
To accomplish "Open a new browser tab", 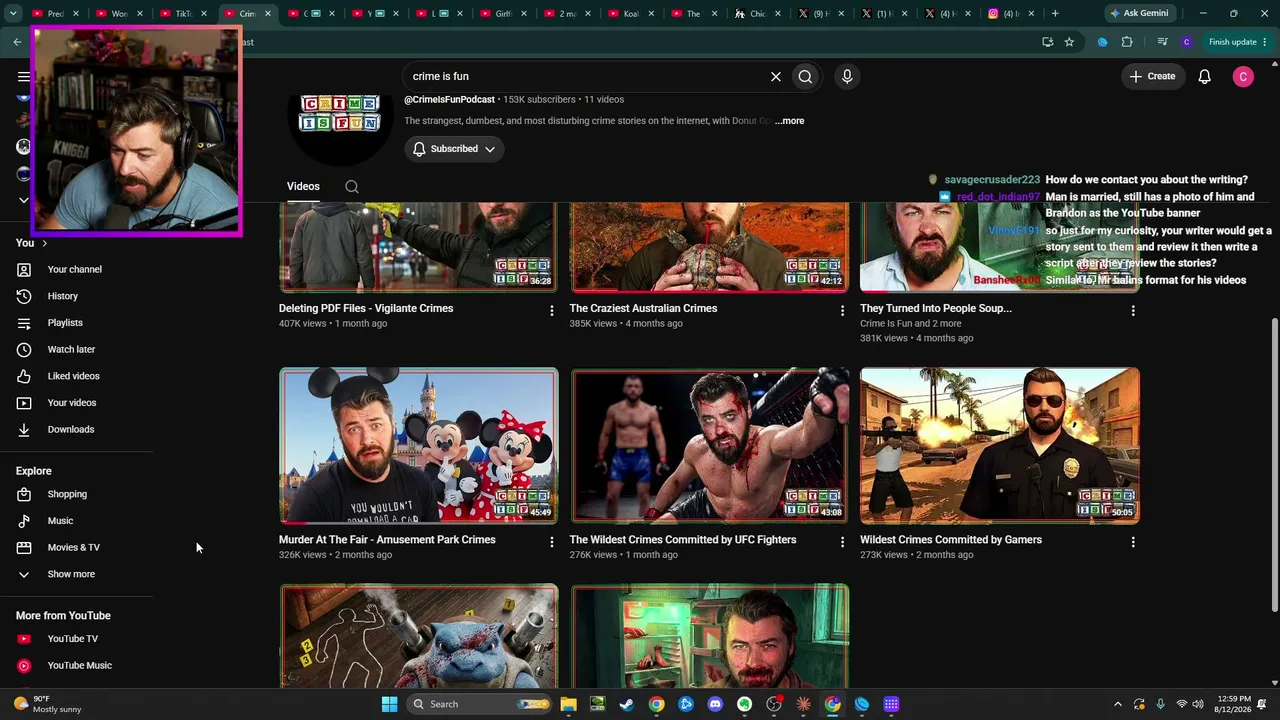I will tap(1055, 13).
